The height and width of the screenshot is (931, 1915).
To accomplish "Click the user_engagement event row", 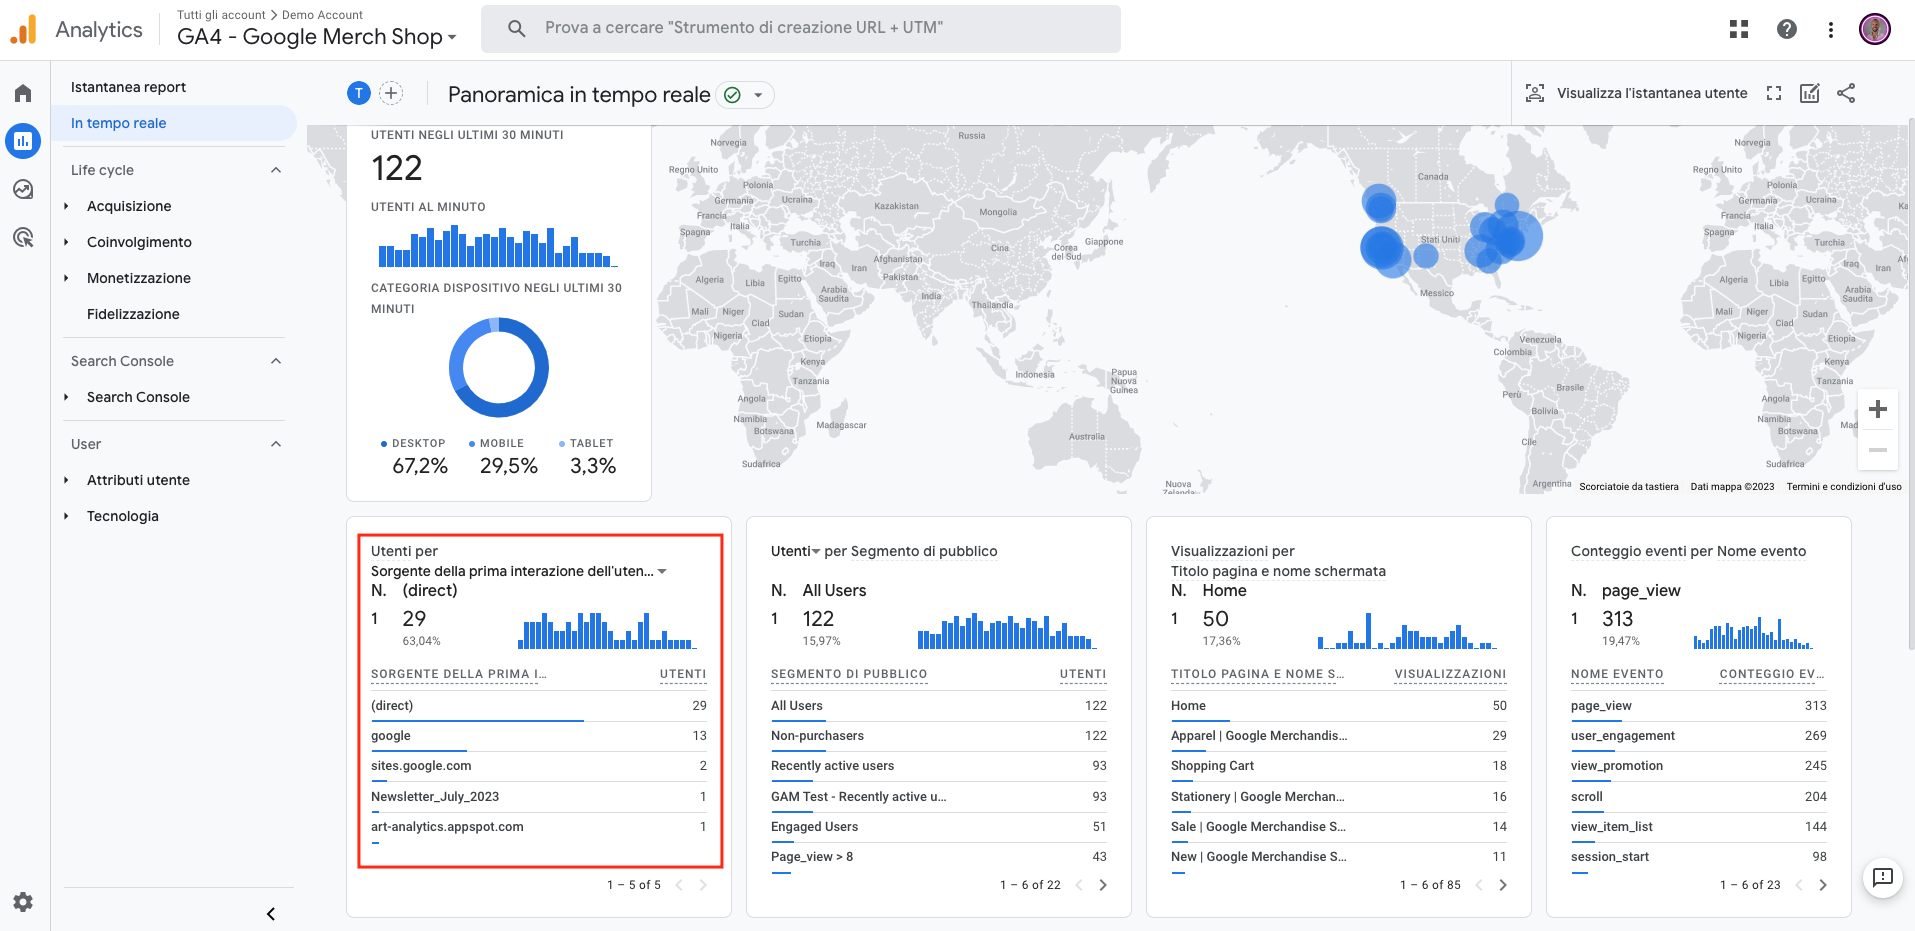I will click(x=1699, y=736).
